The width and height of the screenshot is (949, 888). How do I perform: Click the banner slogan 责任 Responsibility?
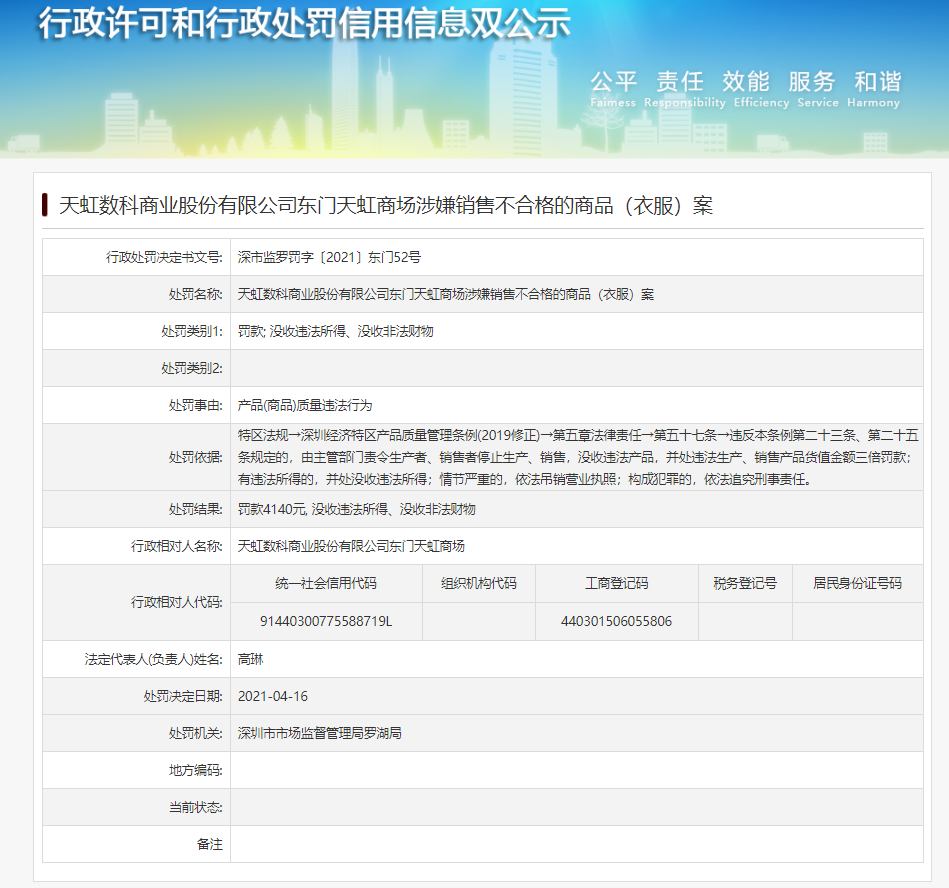tap(685, 89)
